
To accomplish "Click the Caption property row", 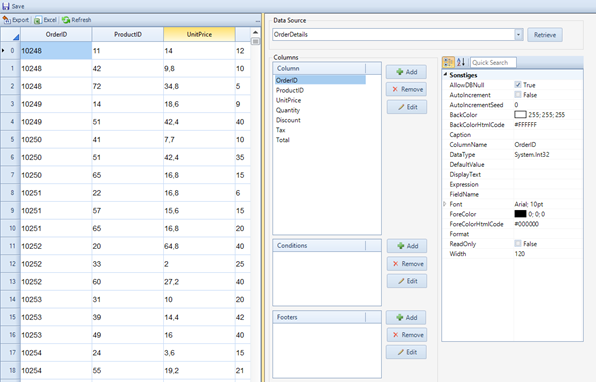I will pyautogui.click(x=512, y=135).
